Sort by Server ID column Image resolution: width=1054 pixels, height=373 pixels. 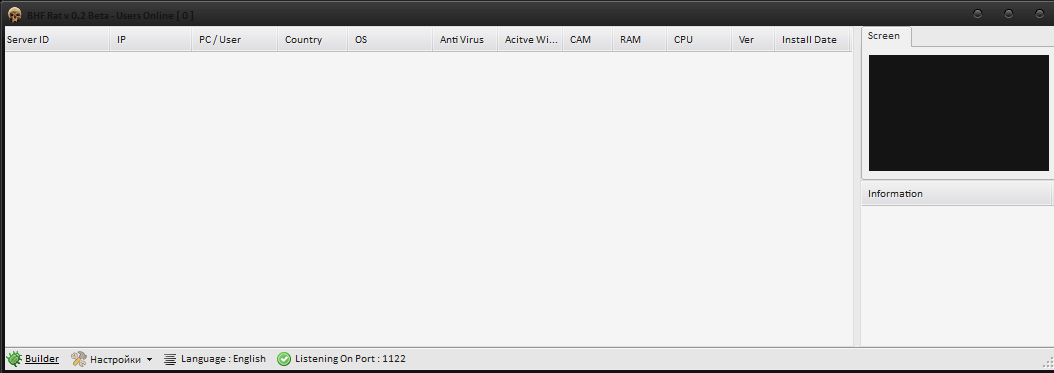(57, 40)
